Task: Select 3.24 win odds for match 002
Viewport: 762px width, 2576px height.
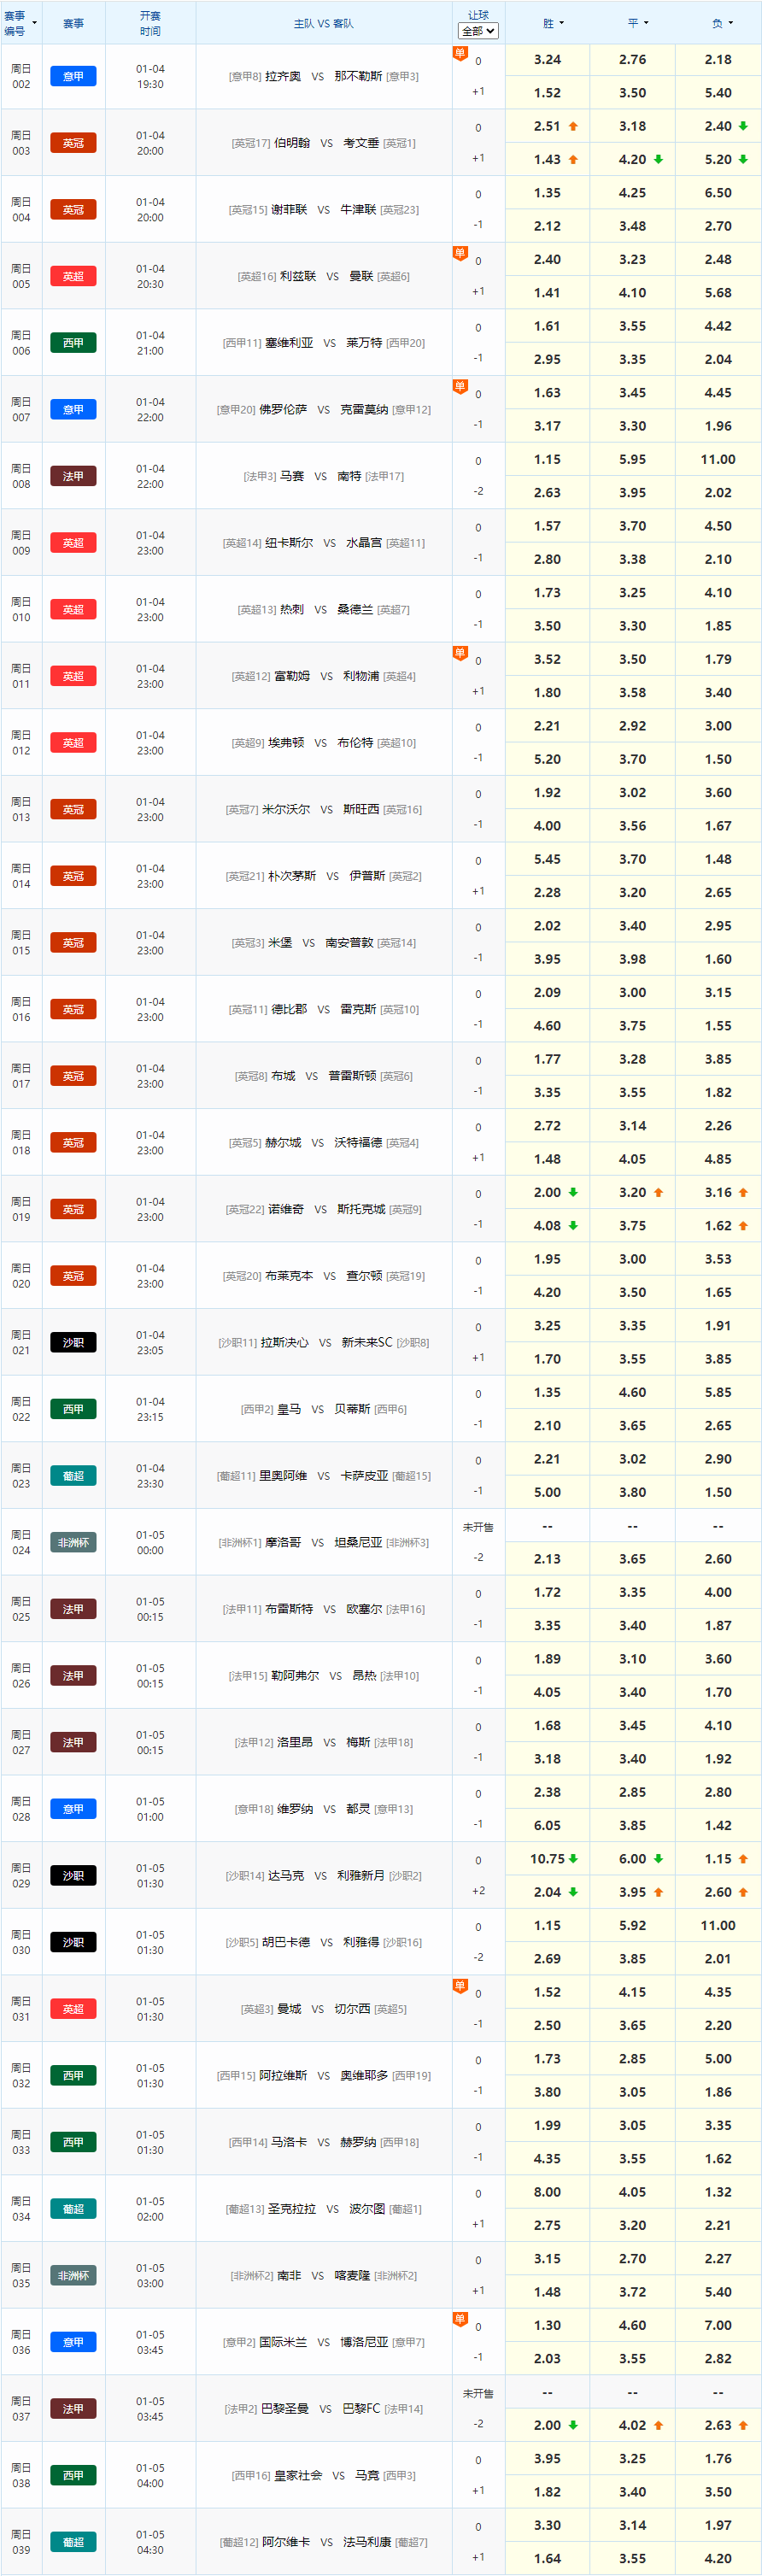Action: coord(547,60)
